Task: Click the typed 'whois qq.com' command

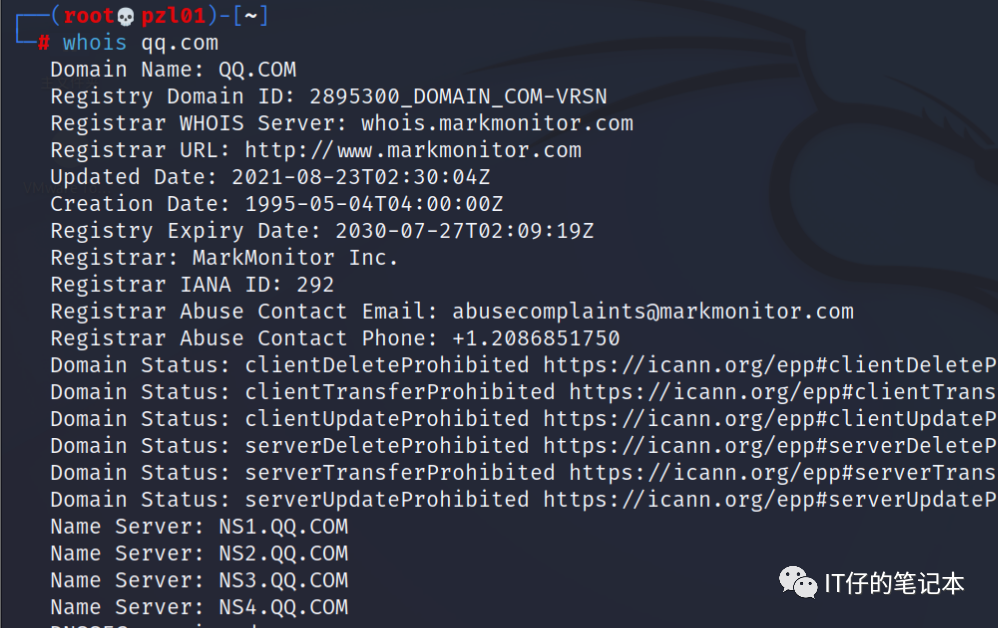Action: click(140, 43)
